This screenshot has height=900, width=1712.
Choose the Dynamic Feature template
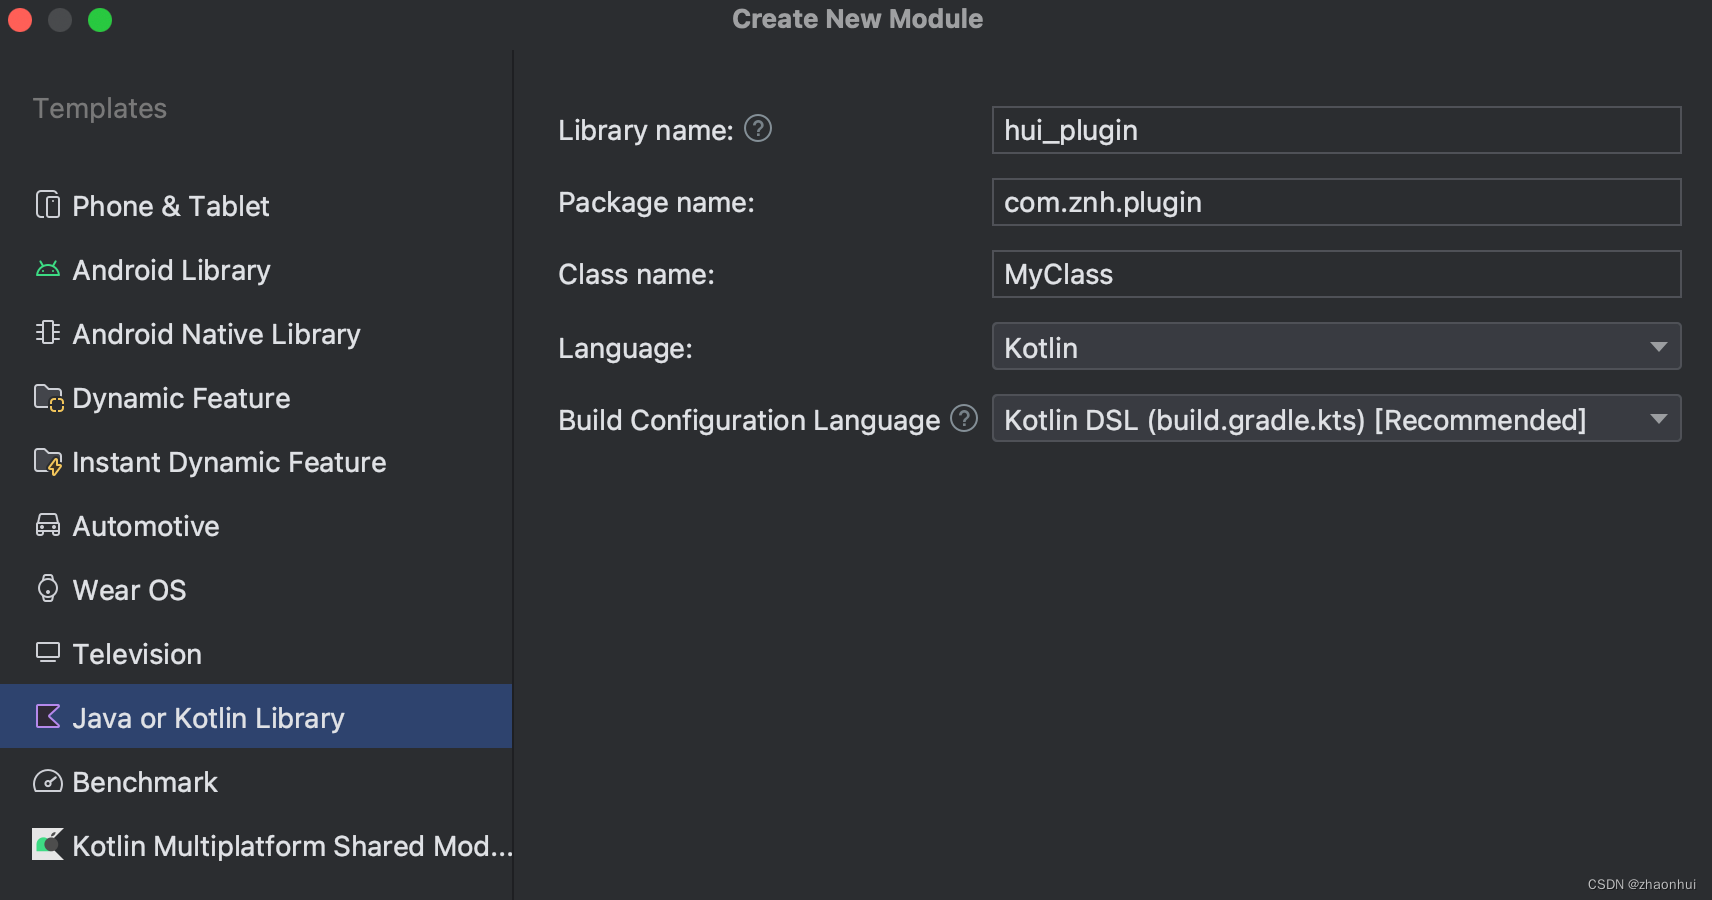pos(180,398)
